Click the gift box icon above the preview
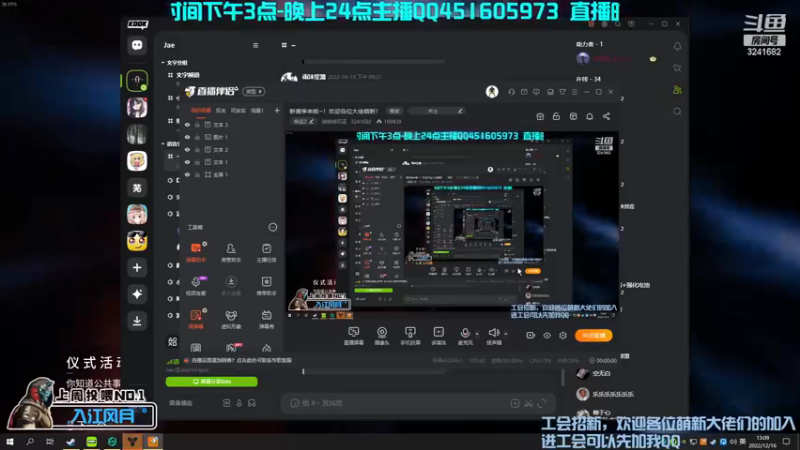800x450 pixels. (x=540, y=116)
